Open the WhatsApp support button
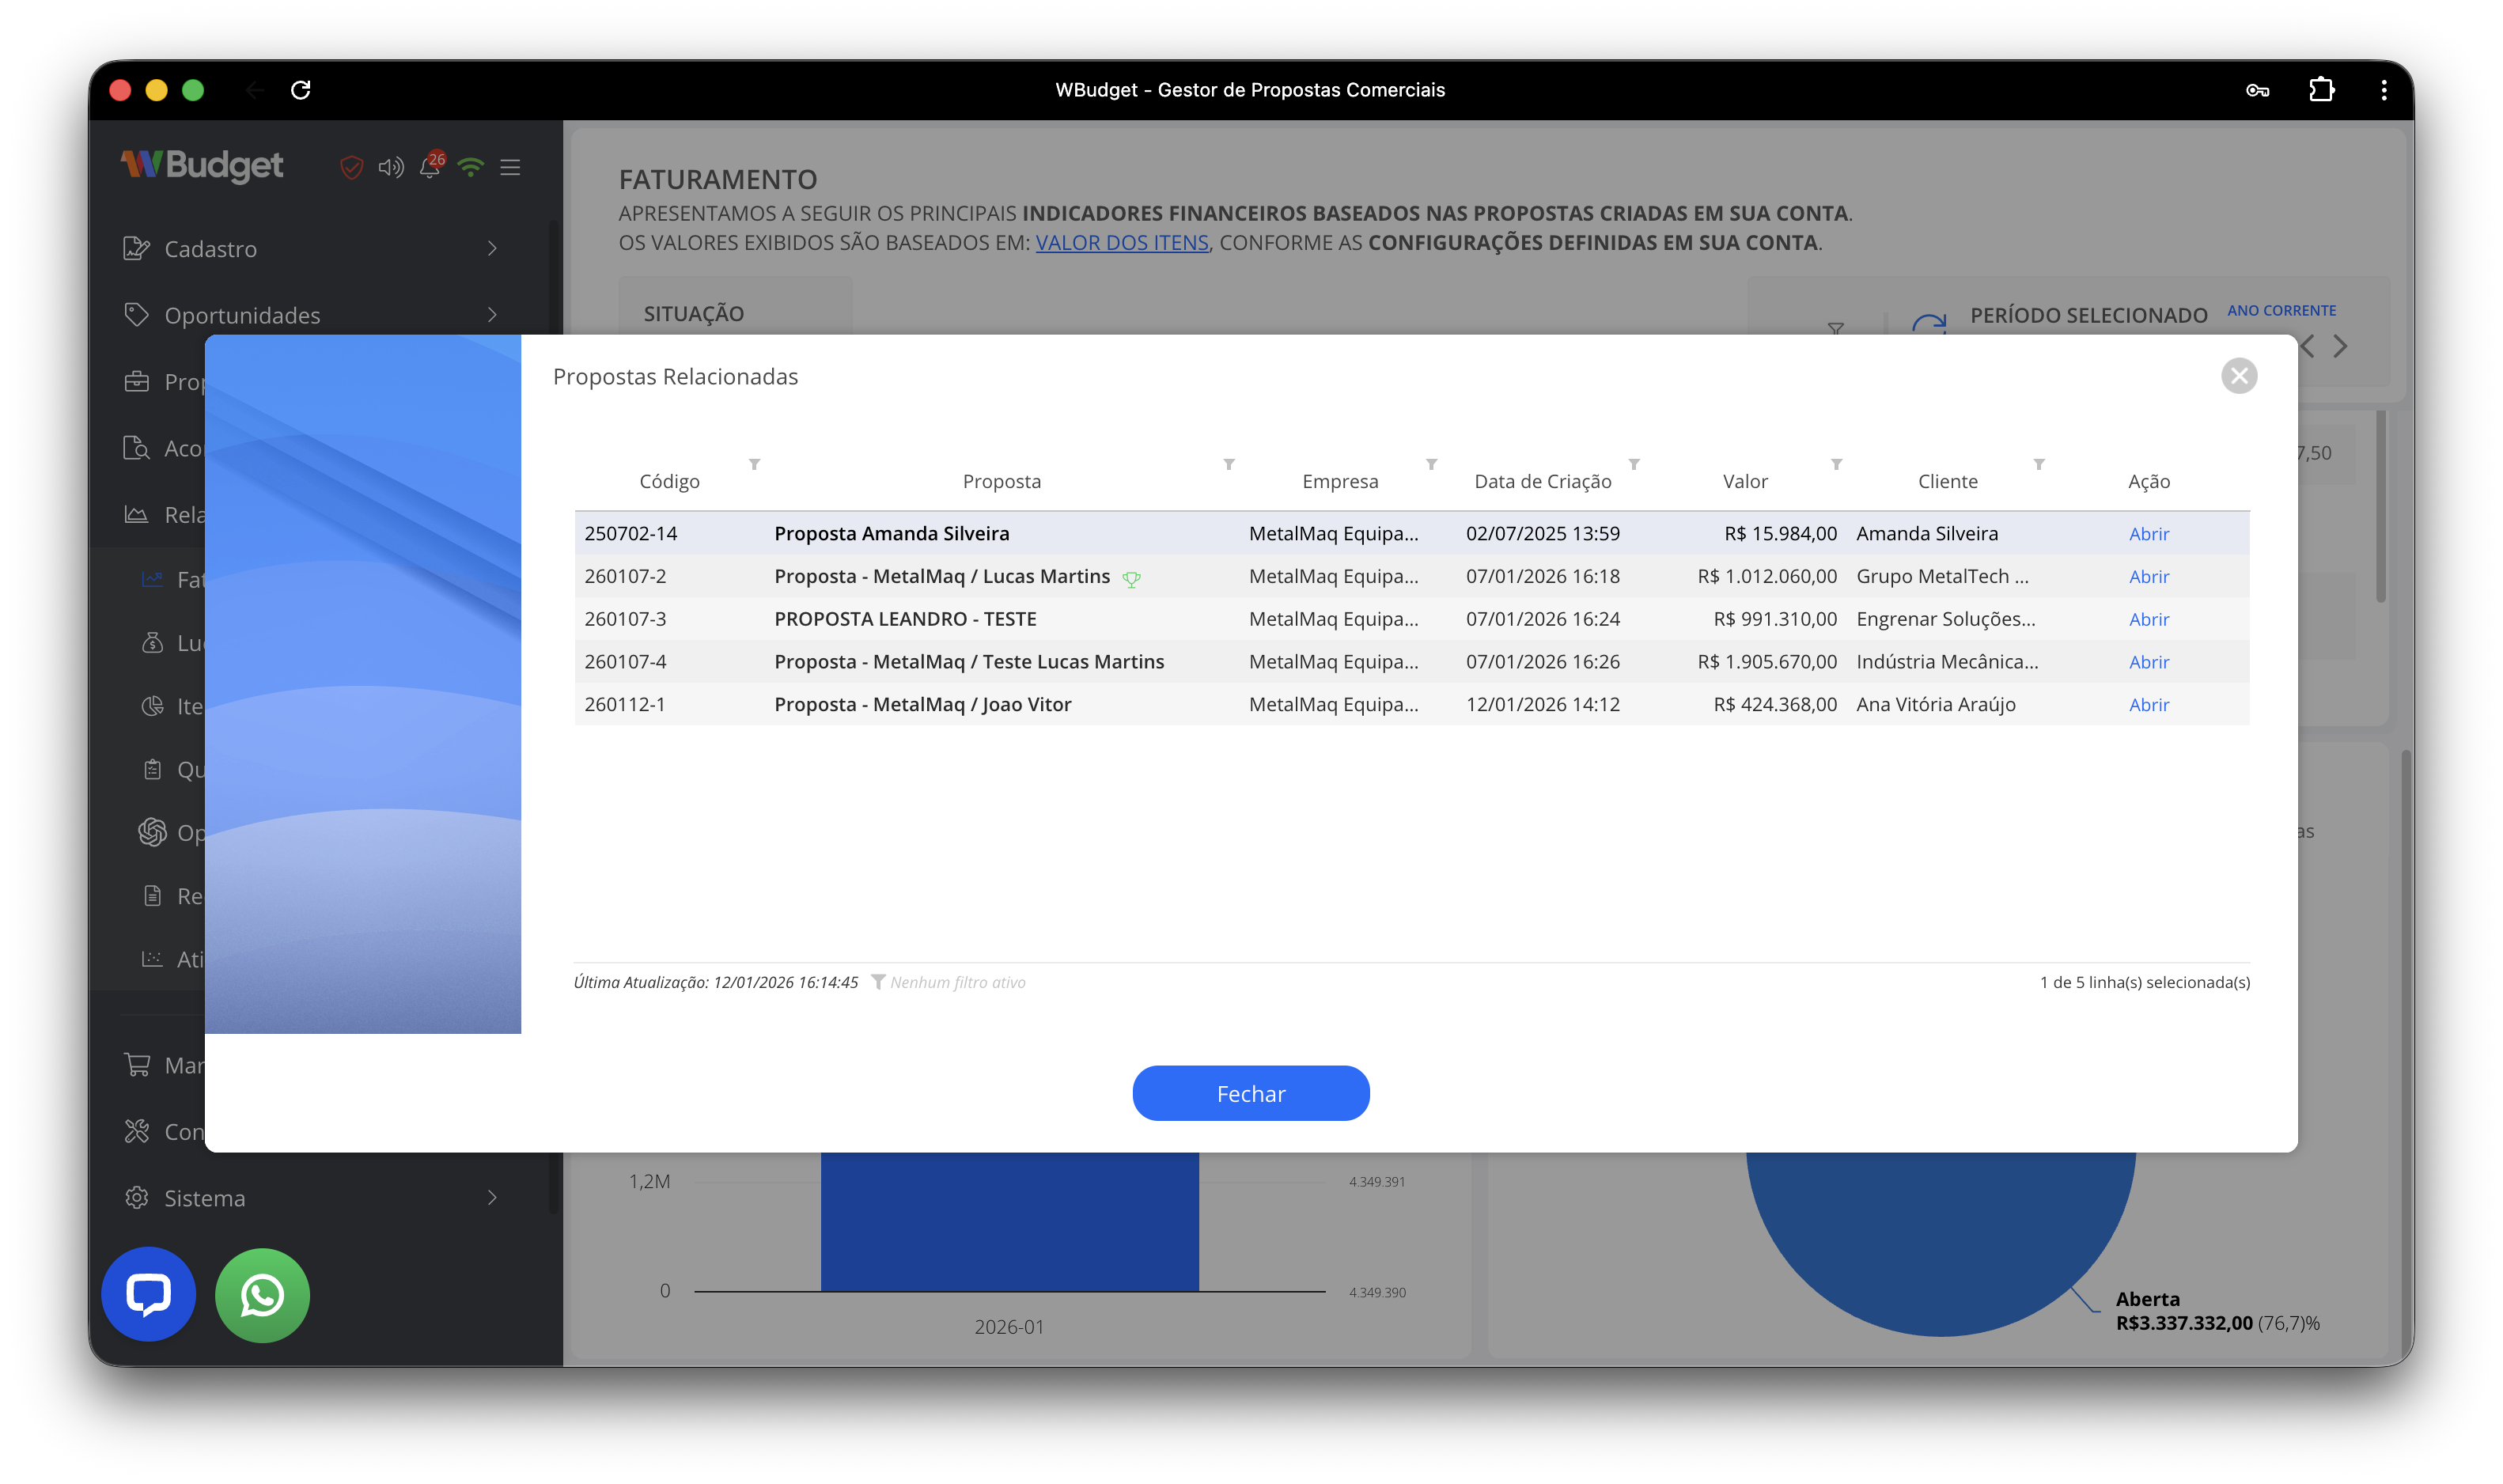 [262, 1294]
